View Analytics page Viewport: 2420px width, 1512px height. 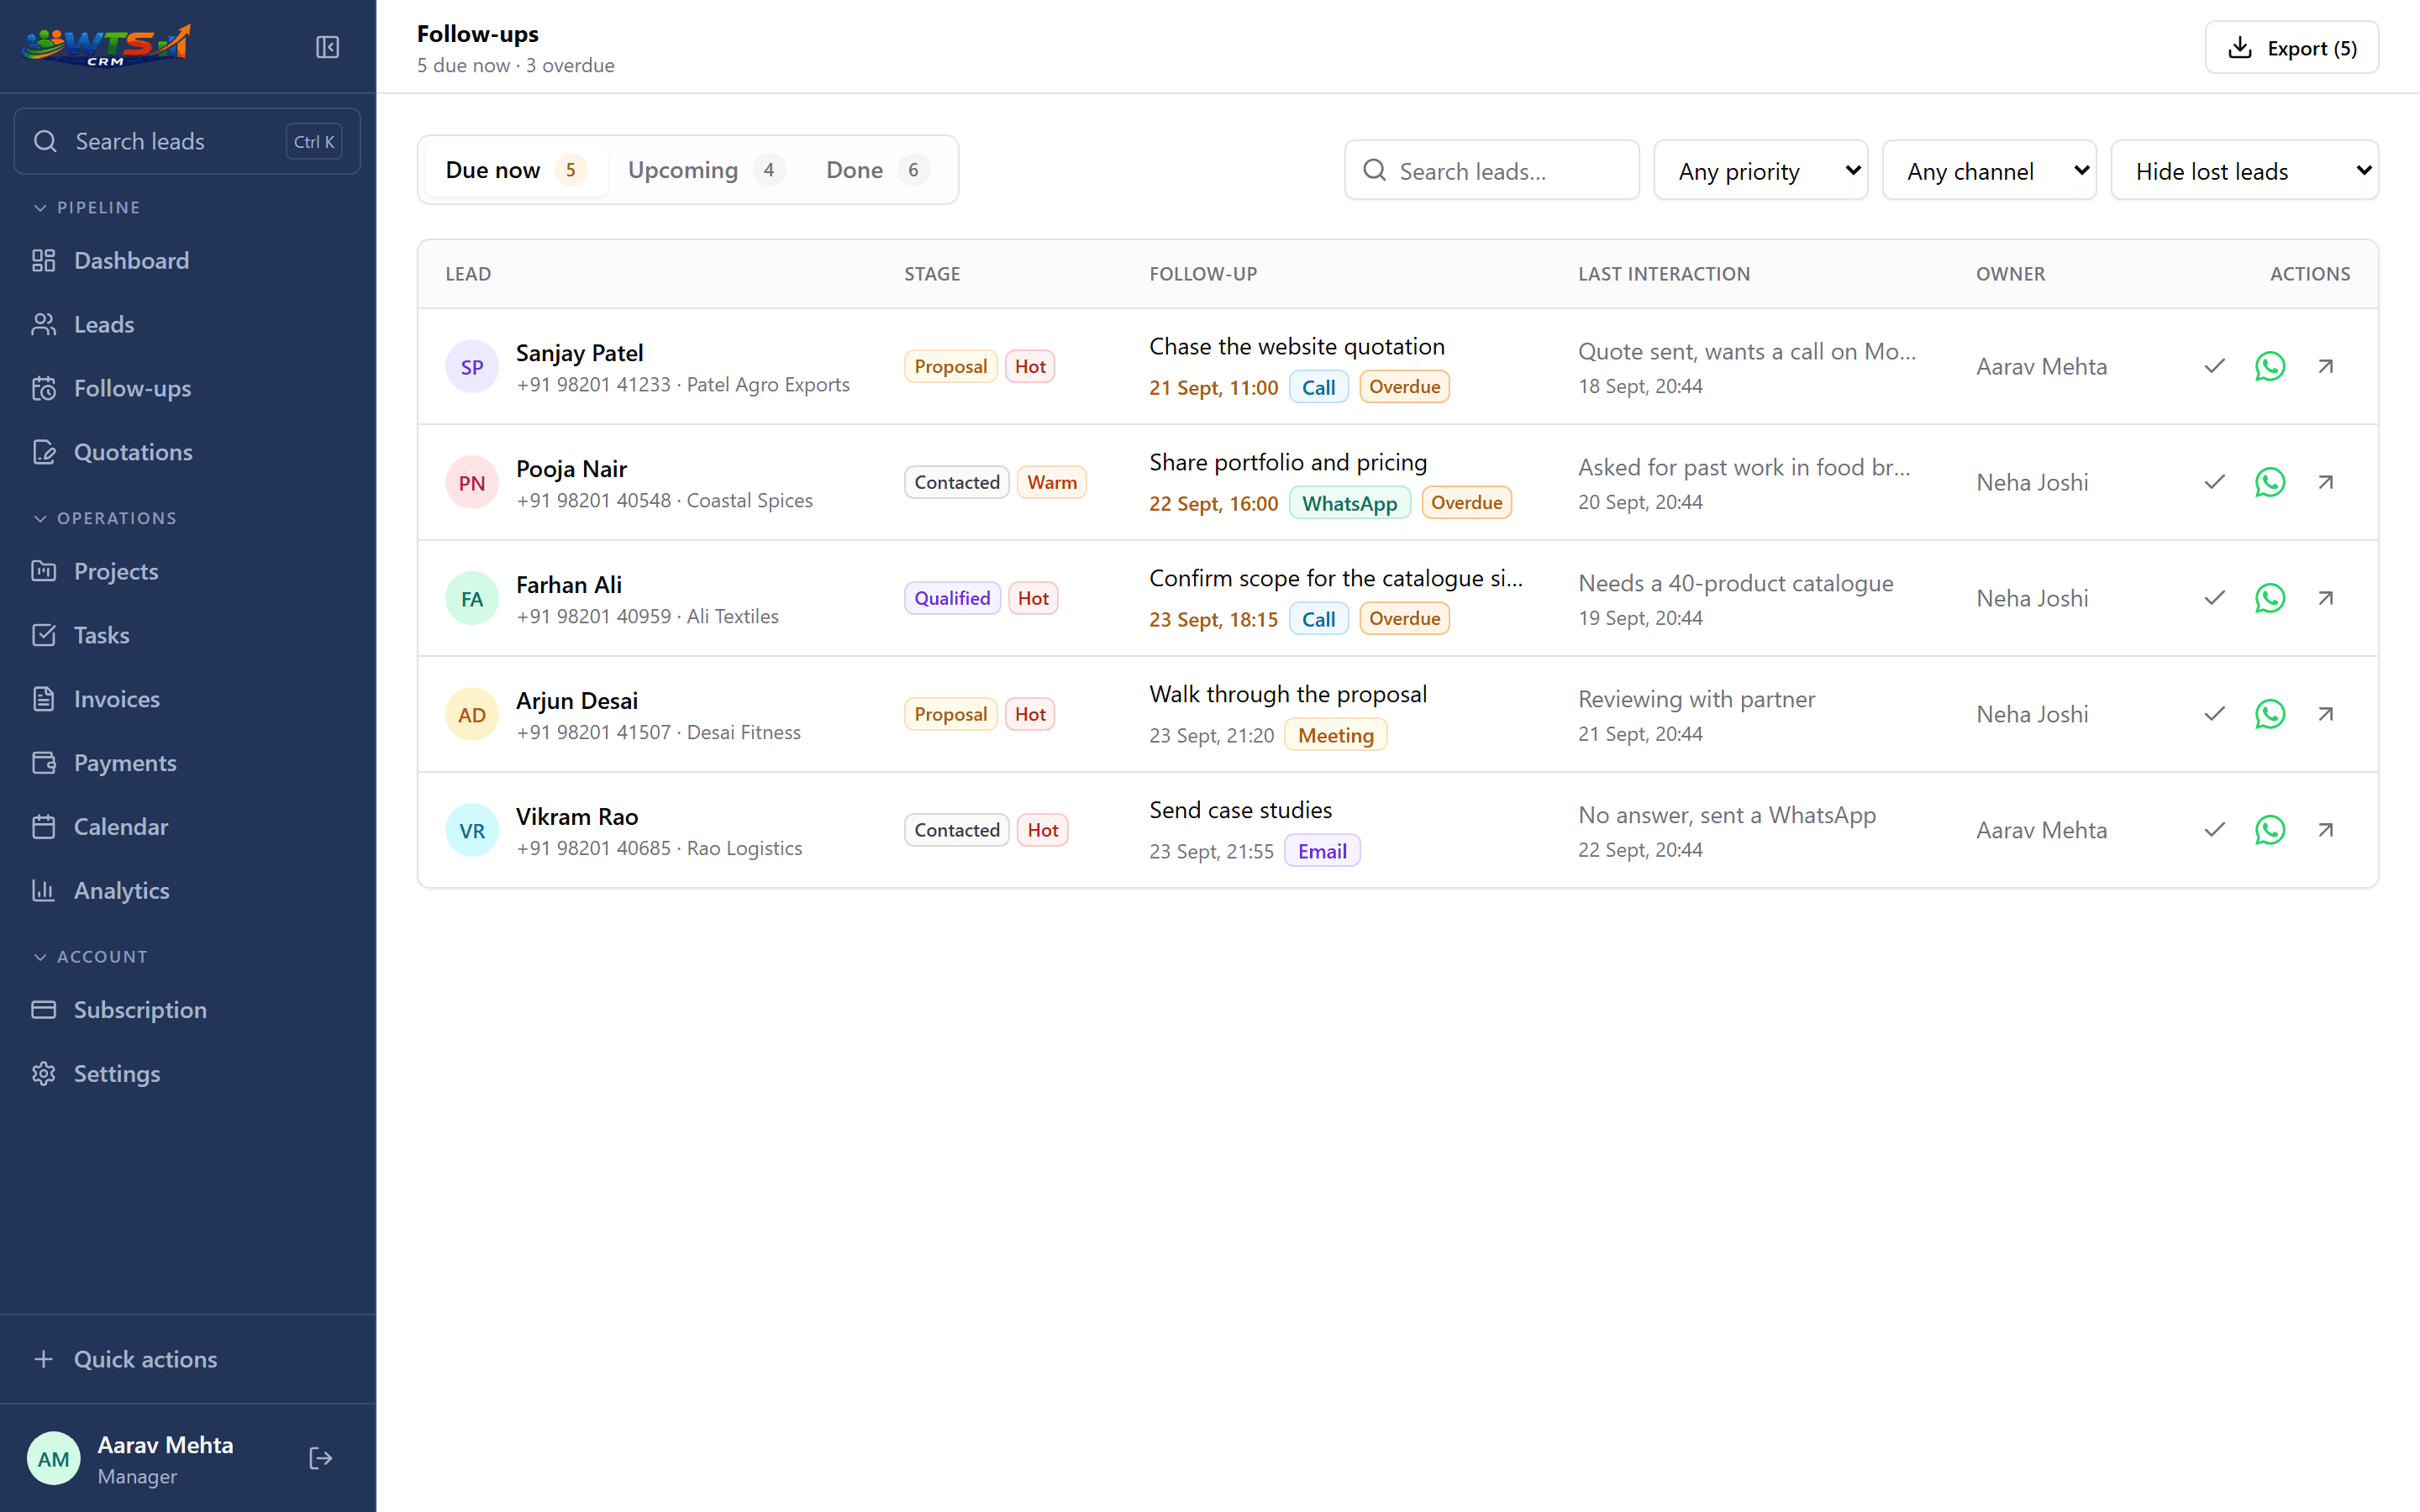[188, 891]
